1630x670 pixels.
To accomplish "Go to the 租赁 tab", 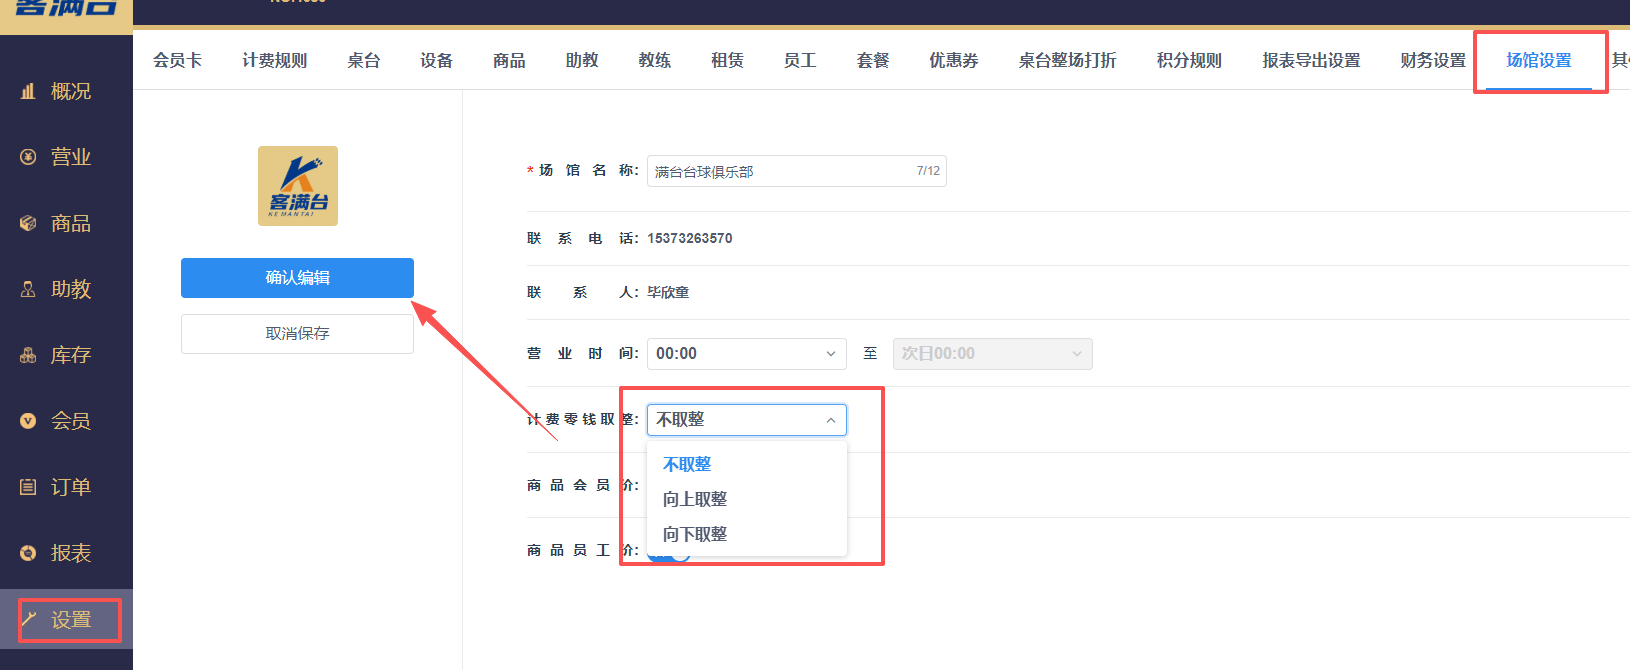I will (x=727, y=60).
